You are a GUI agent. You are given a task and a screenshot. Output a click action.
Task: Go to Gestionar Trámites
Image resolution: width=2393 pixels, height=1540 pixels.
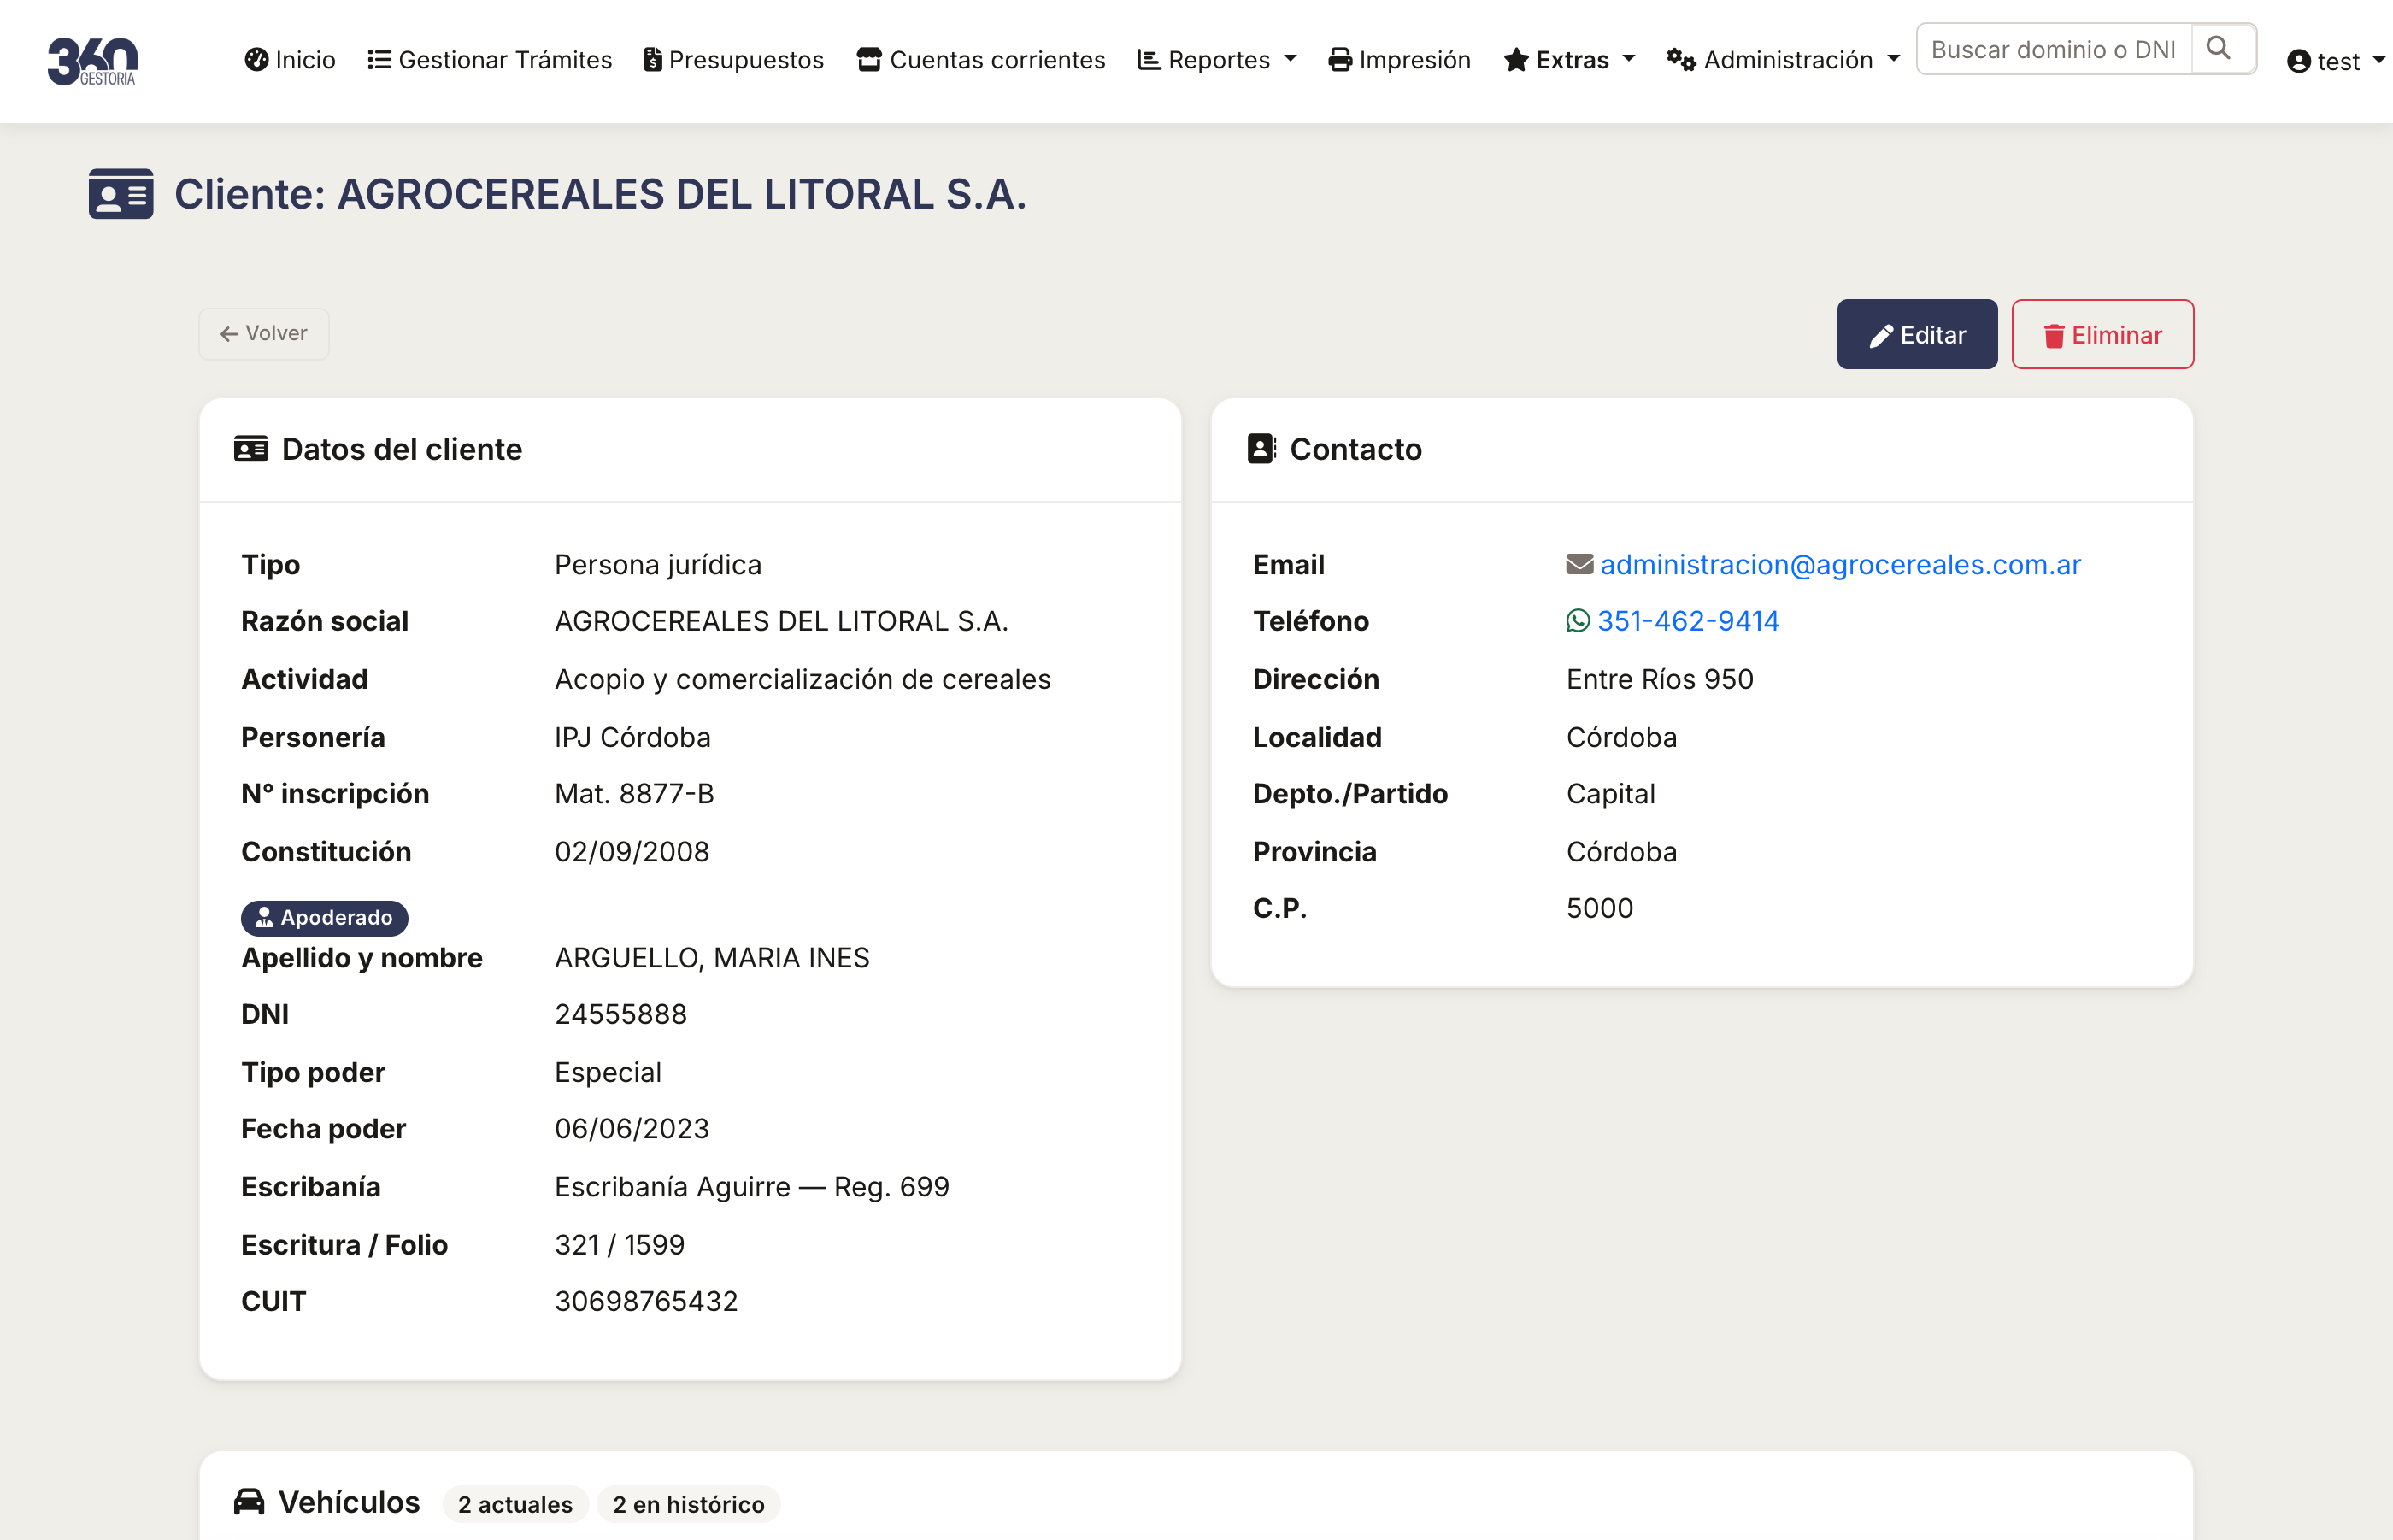tap(490, 60)
